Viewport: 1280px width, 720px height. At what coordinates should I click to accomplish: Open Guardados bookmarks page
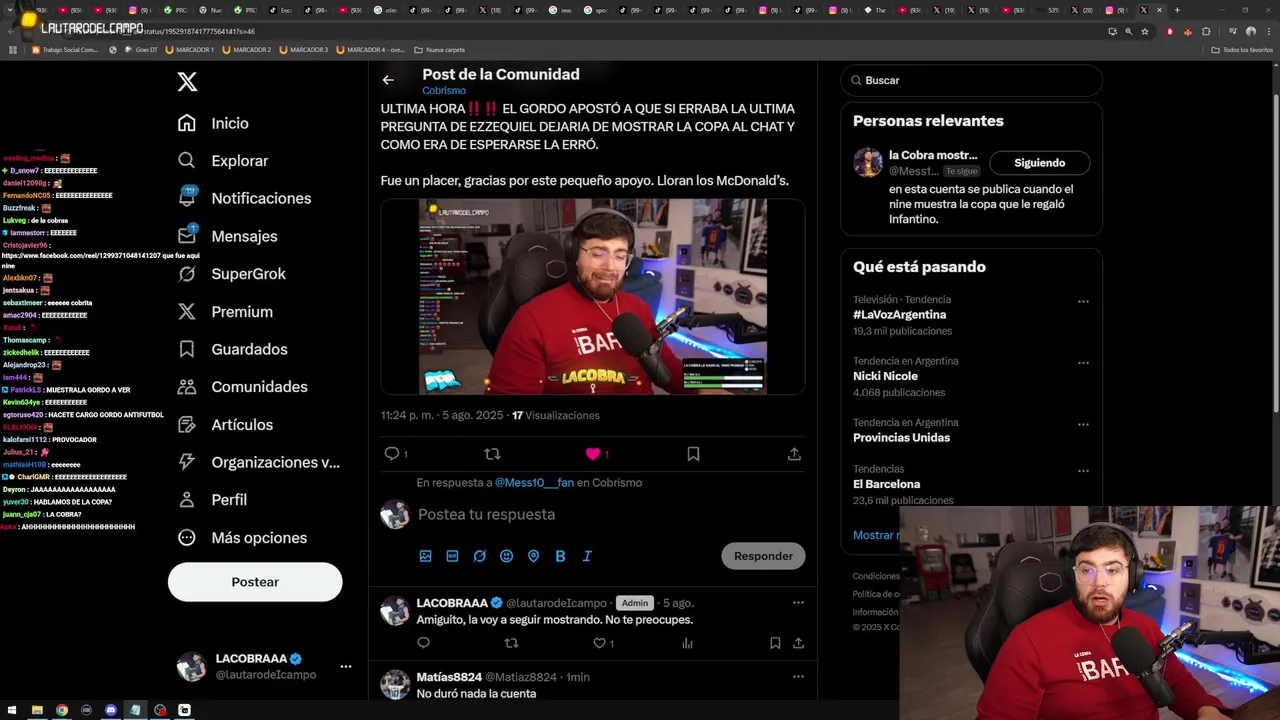[x=232, y=349]
